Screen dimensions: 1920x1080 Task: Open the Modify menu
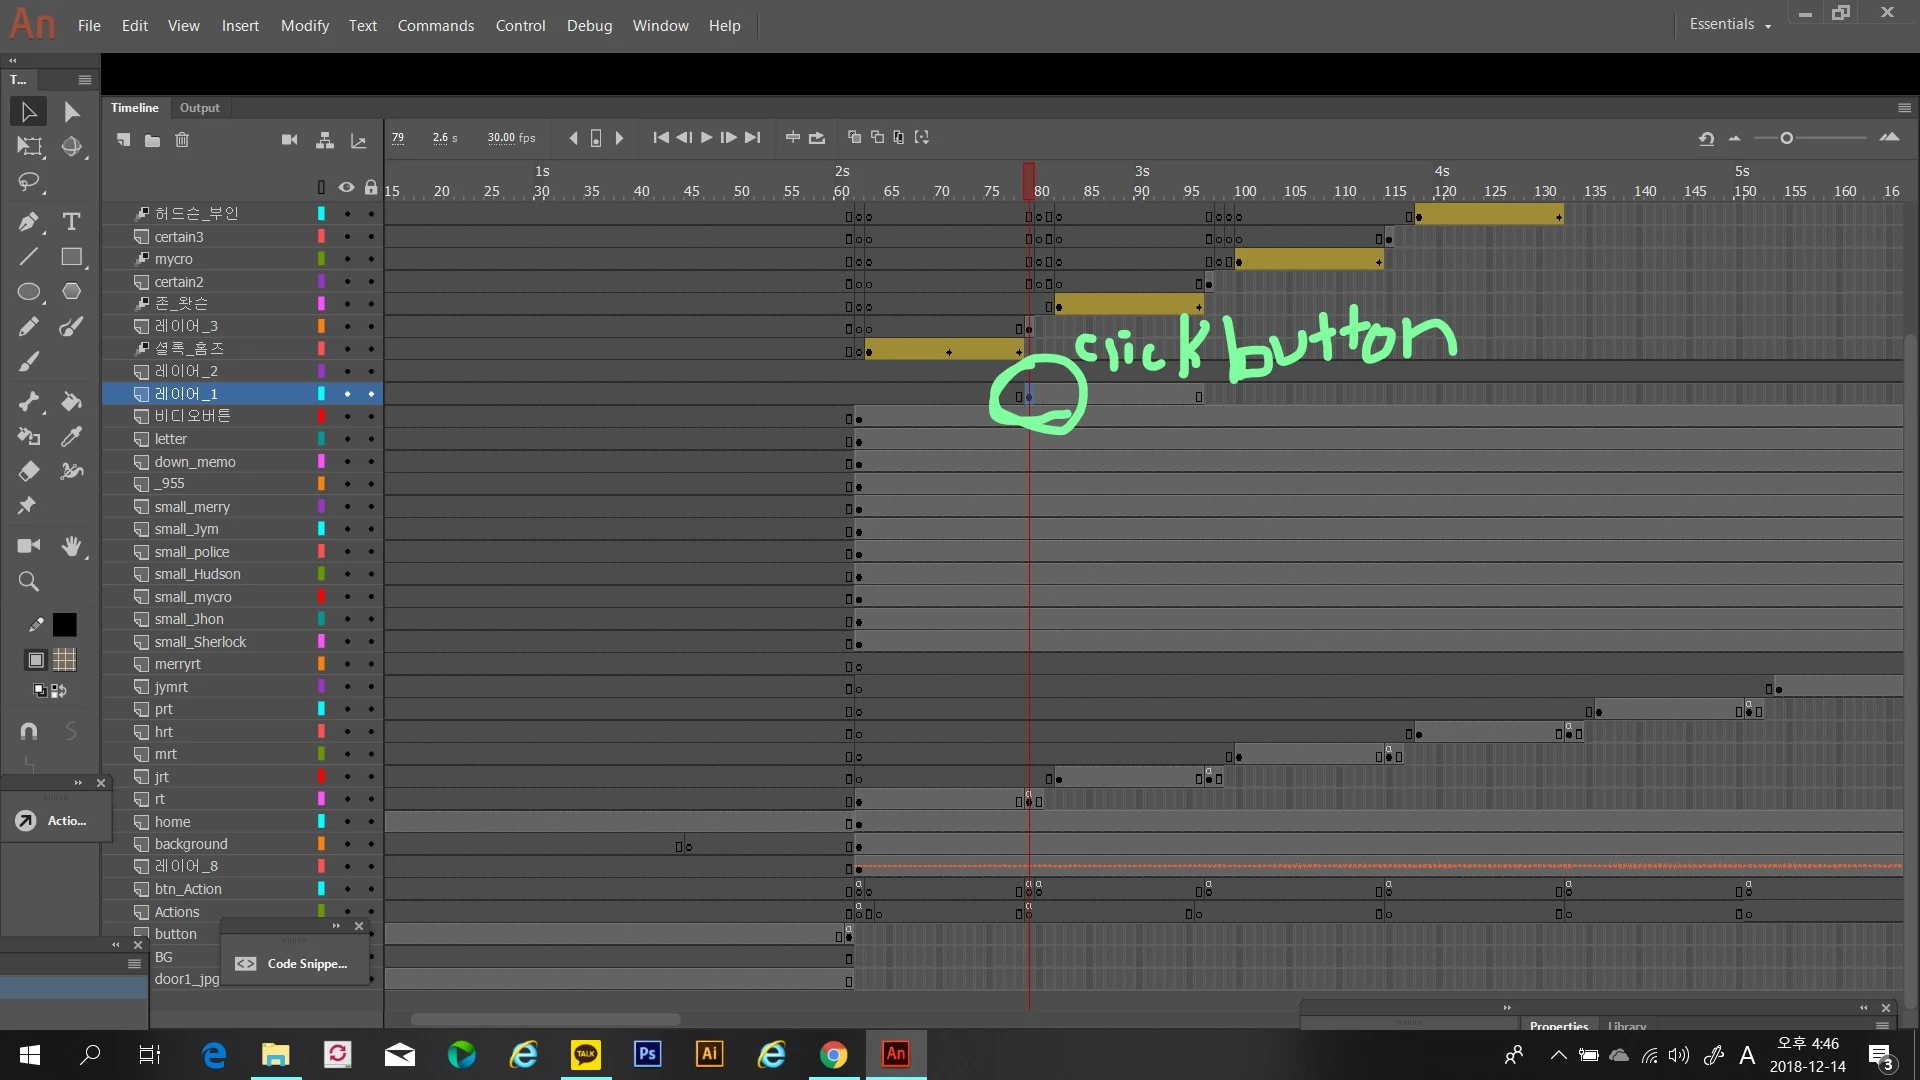coord(304,25)
